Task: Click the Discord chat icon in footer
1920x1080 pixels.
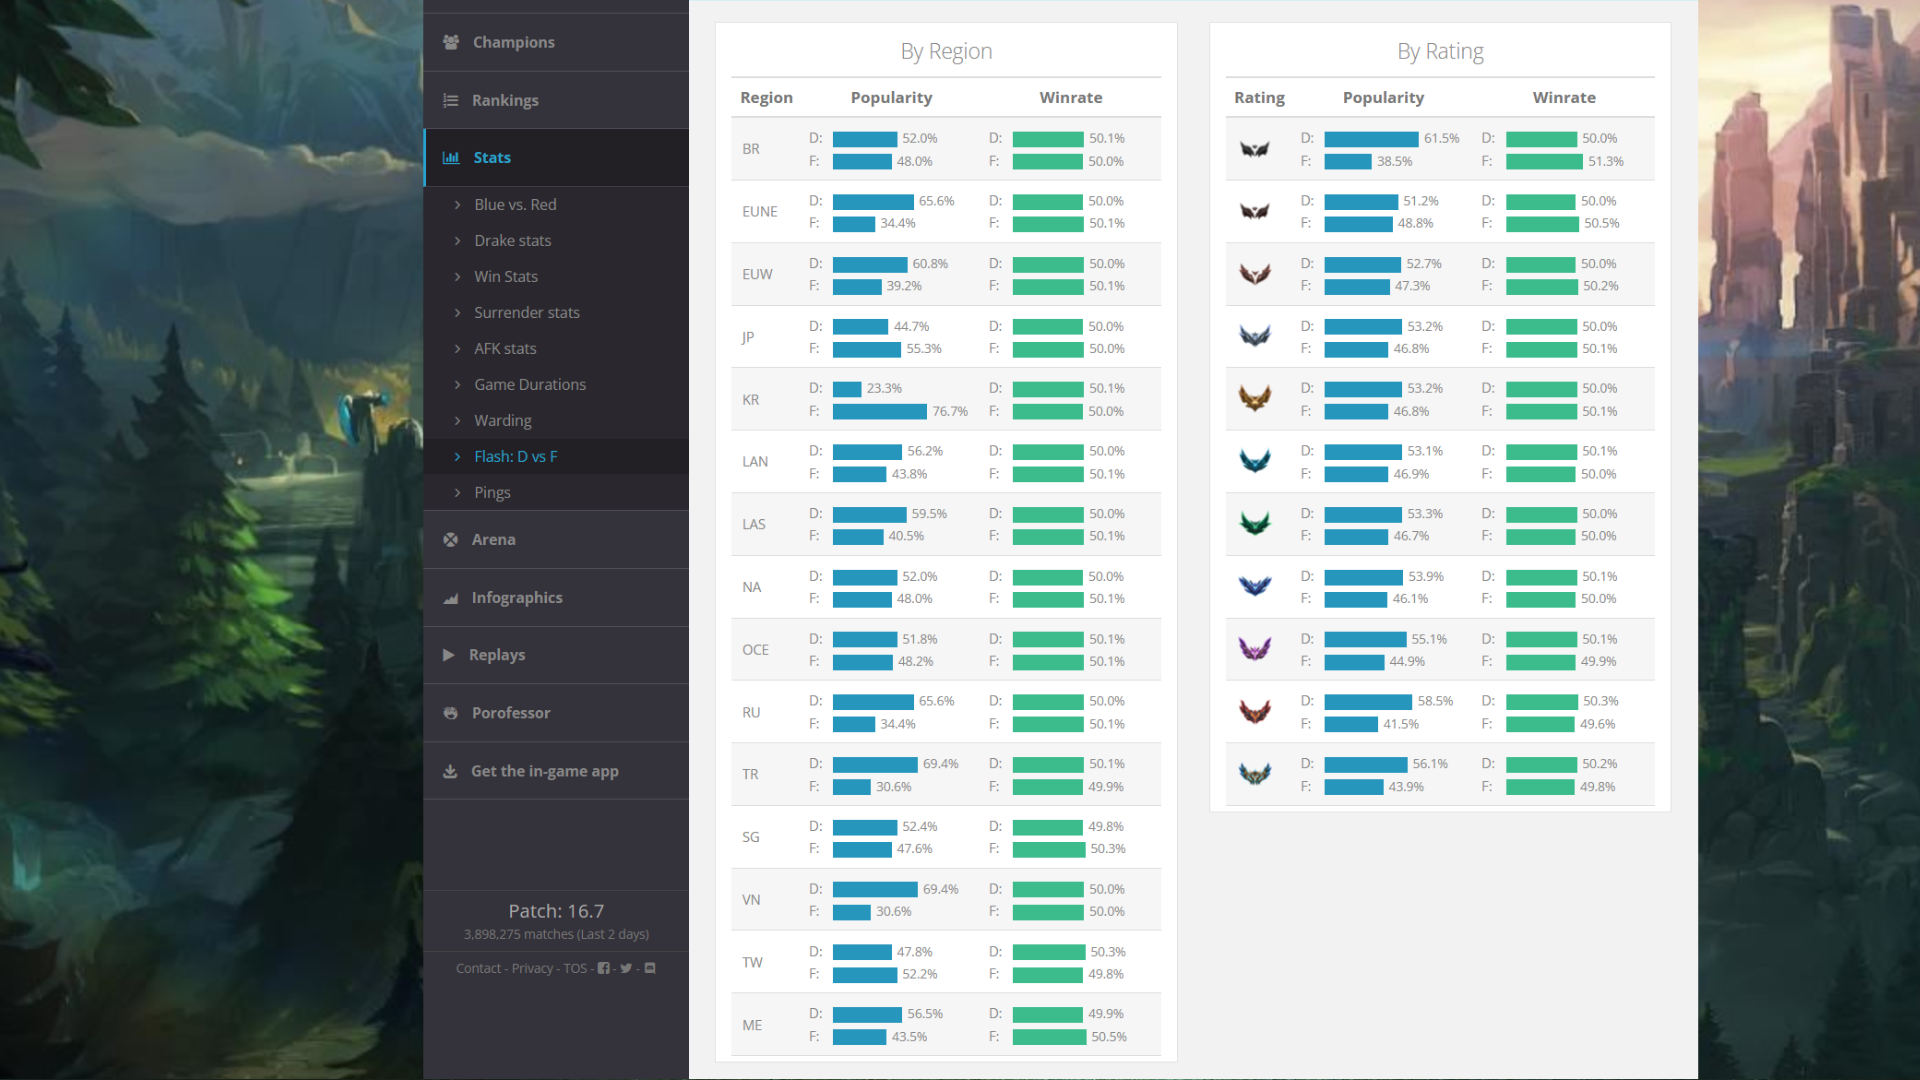Action: point(650,968)
